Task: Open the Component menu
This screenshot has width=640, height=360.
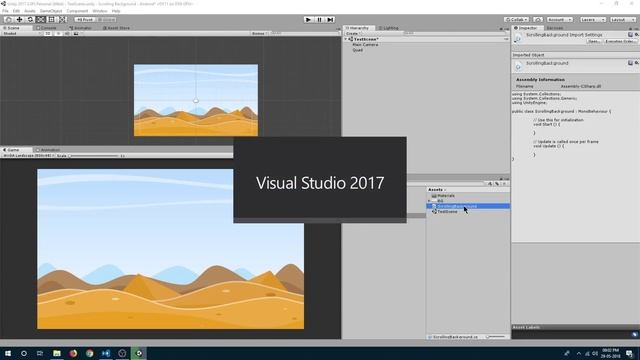Action: [x=77, y=11]
